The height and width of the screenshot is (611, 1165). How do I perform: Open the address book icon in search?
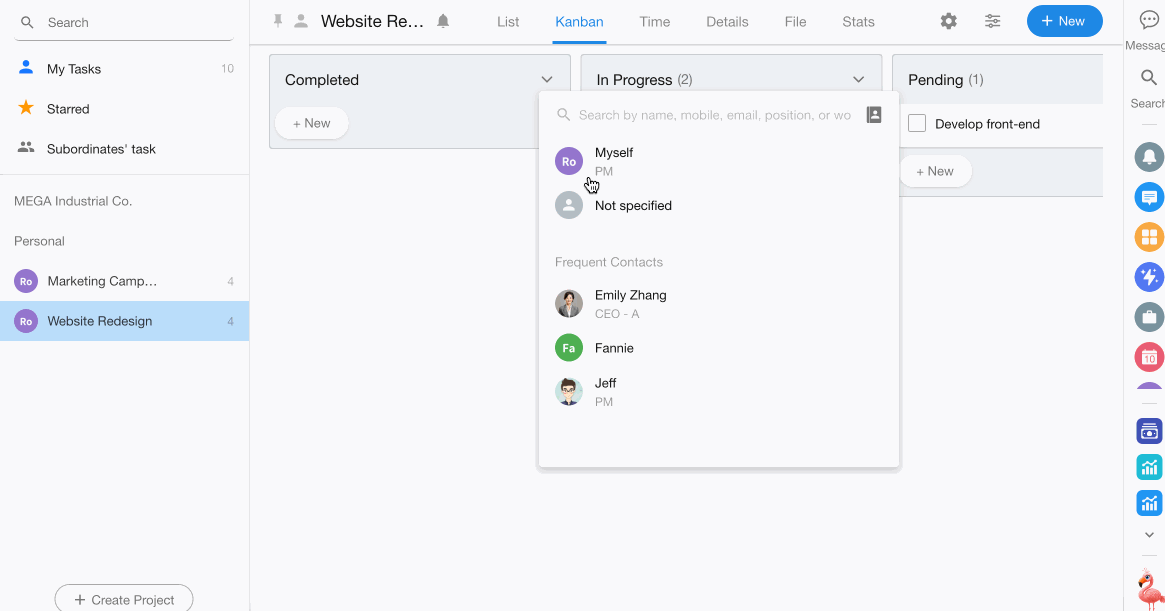coord(873,115)
